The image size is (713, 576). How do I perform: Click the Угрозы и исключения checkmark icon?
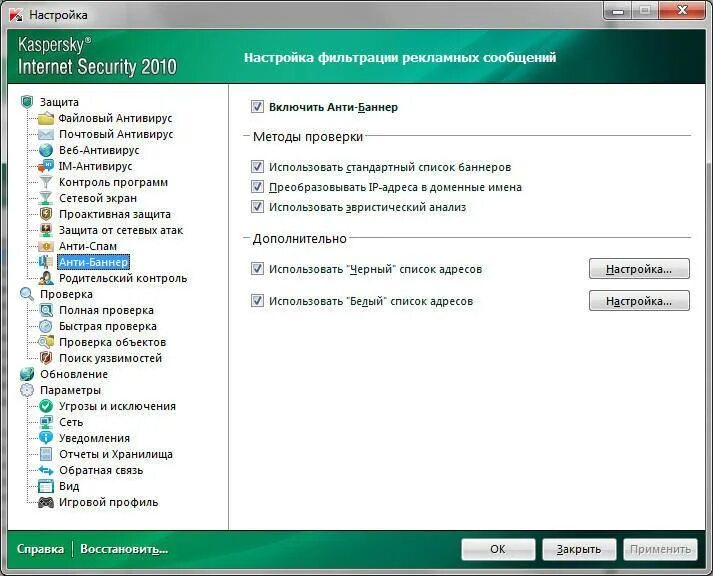(45, 406)
